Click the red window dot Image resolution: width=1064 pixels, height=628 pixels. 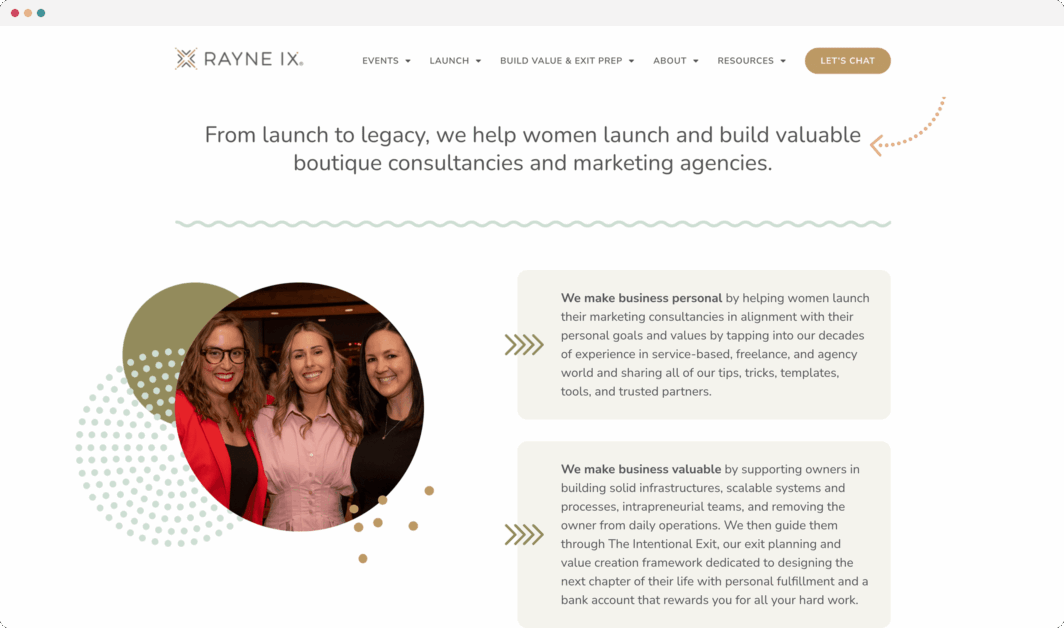click(x=15, y=13)
